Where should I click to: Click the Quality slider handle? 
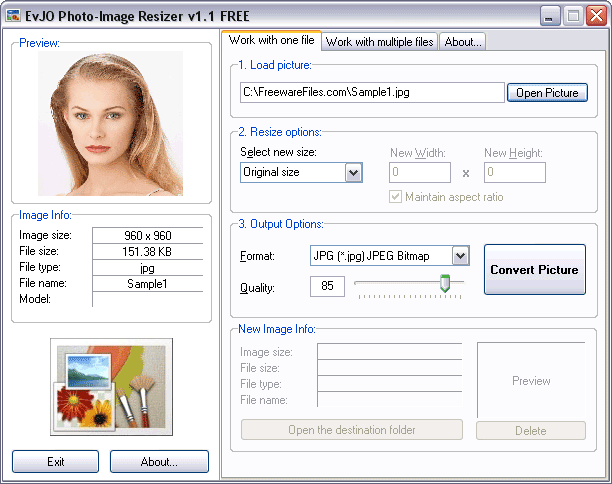(x=445, y=286)
